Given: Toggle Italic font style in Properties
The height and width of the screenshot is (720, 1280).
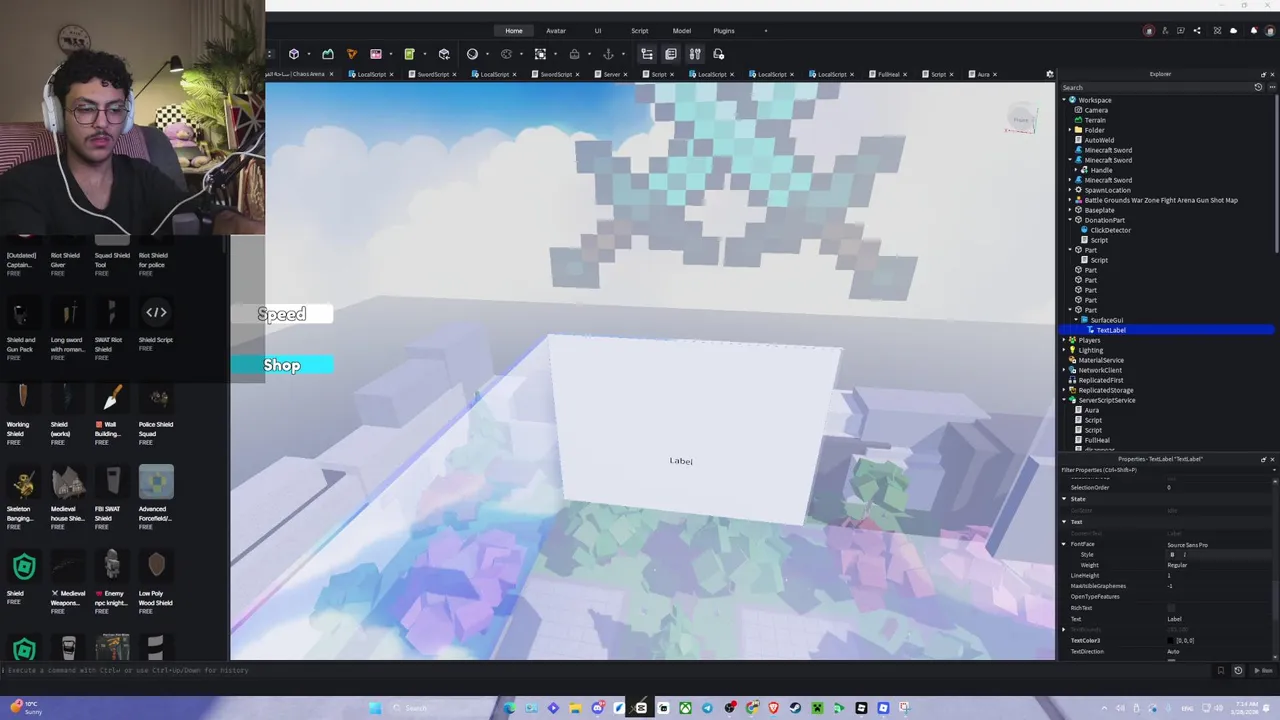Looking at the screenshot, I should point(1184,555).
